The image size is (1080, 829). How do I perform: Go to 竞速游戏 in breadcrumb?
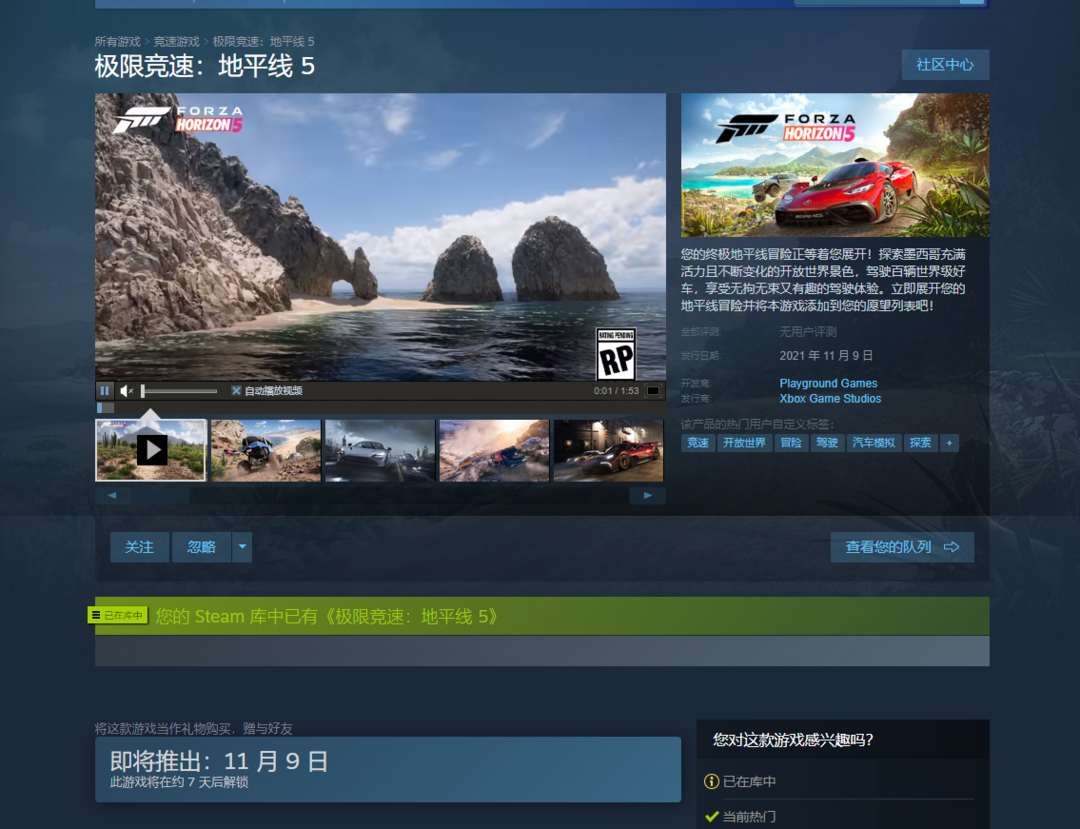[x=176, y=41]
